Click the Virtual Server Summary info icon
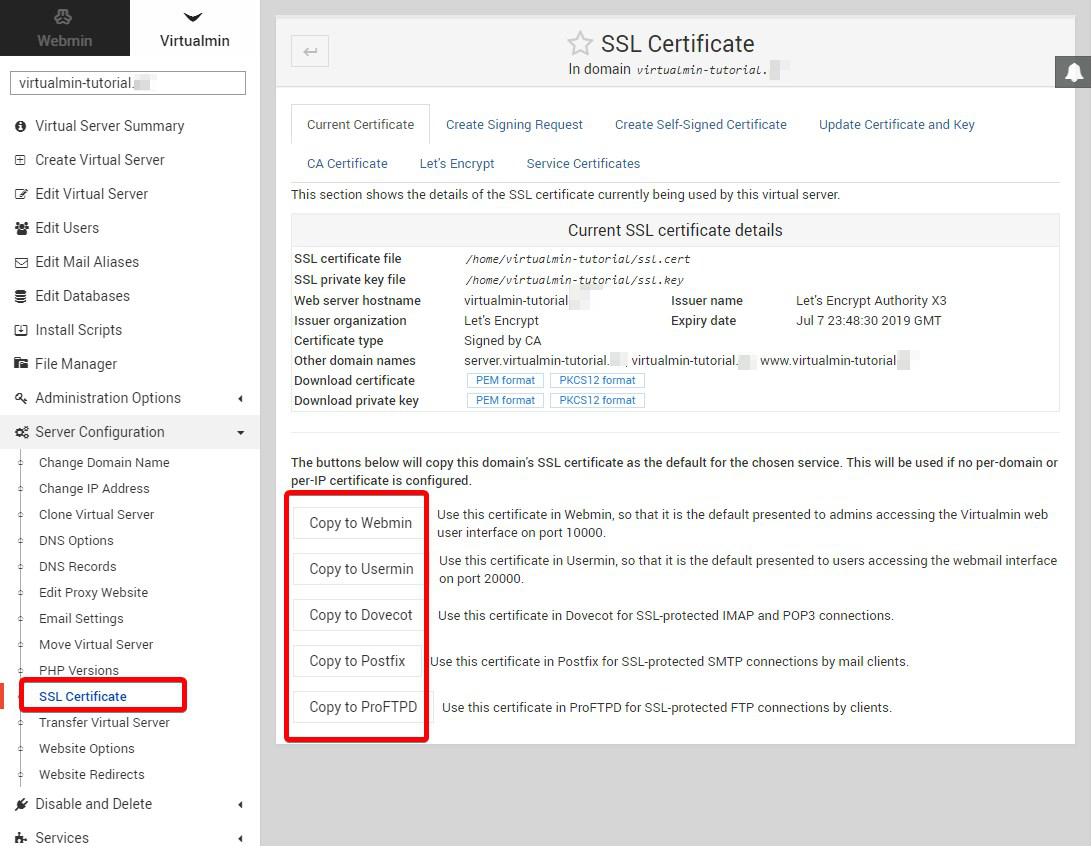 21,126
